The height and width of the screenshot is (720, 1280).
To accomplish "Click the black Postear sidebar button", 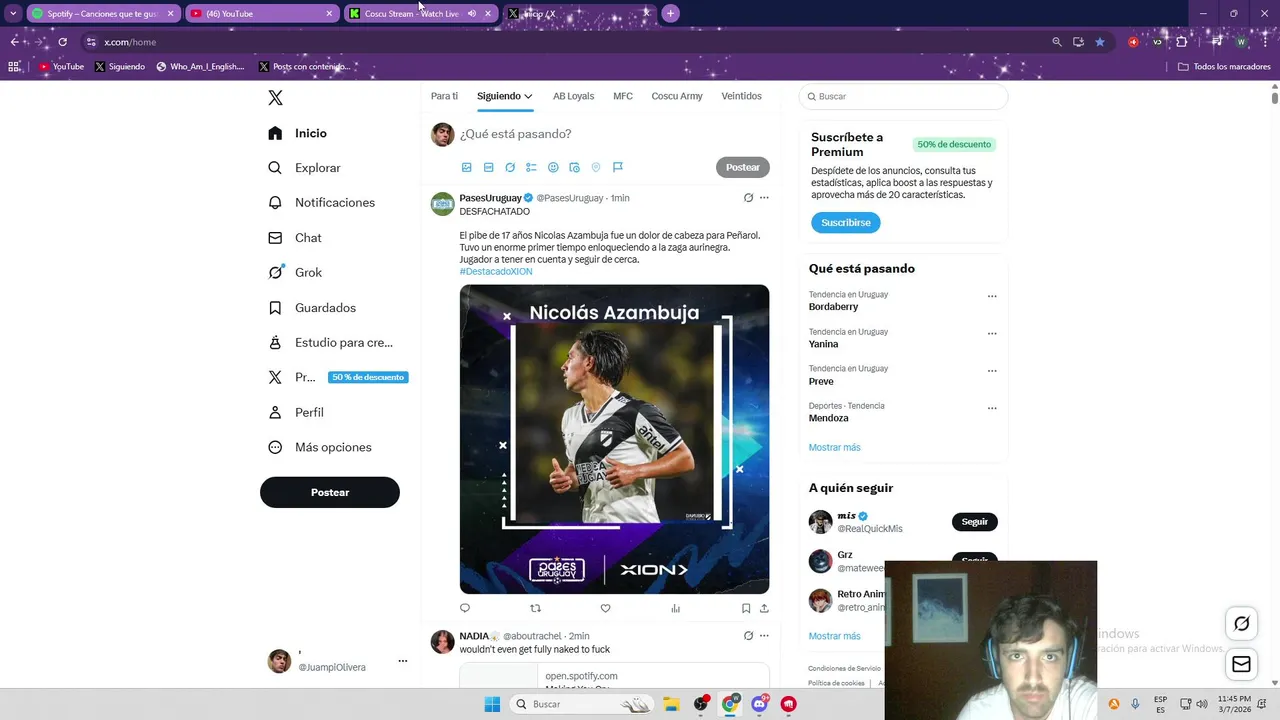I will [330, 492].
